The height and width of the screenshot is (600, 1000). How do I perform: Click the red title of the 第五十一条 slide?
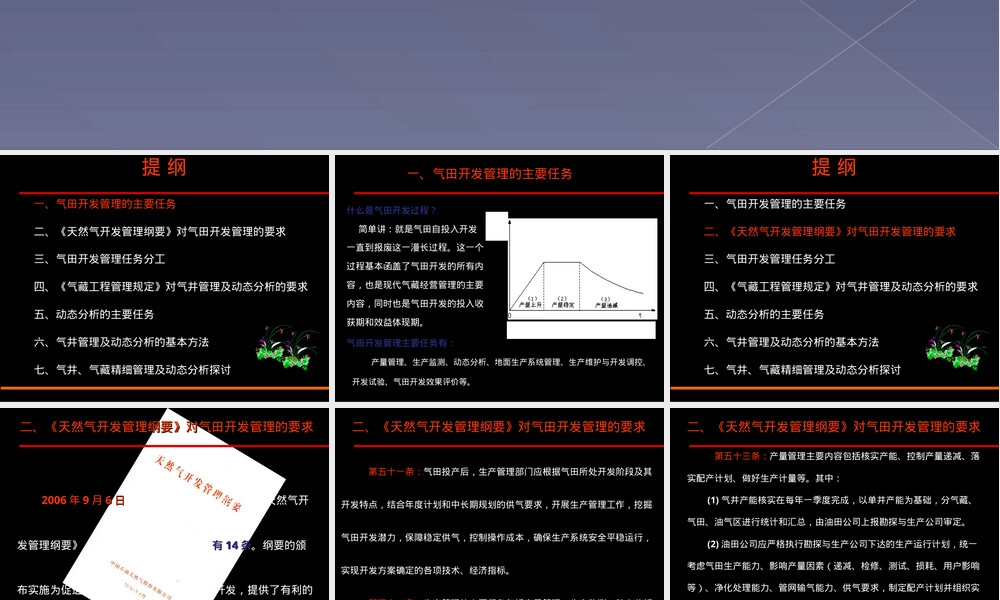(x=499, y=427)
